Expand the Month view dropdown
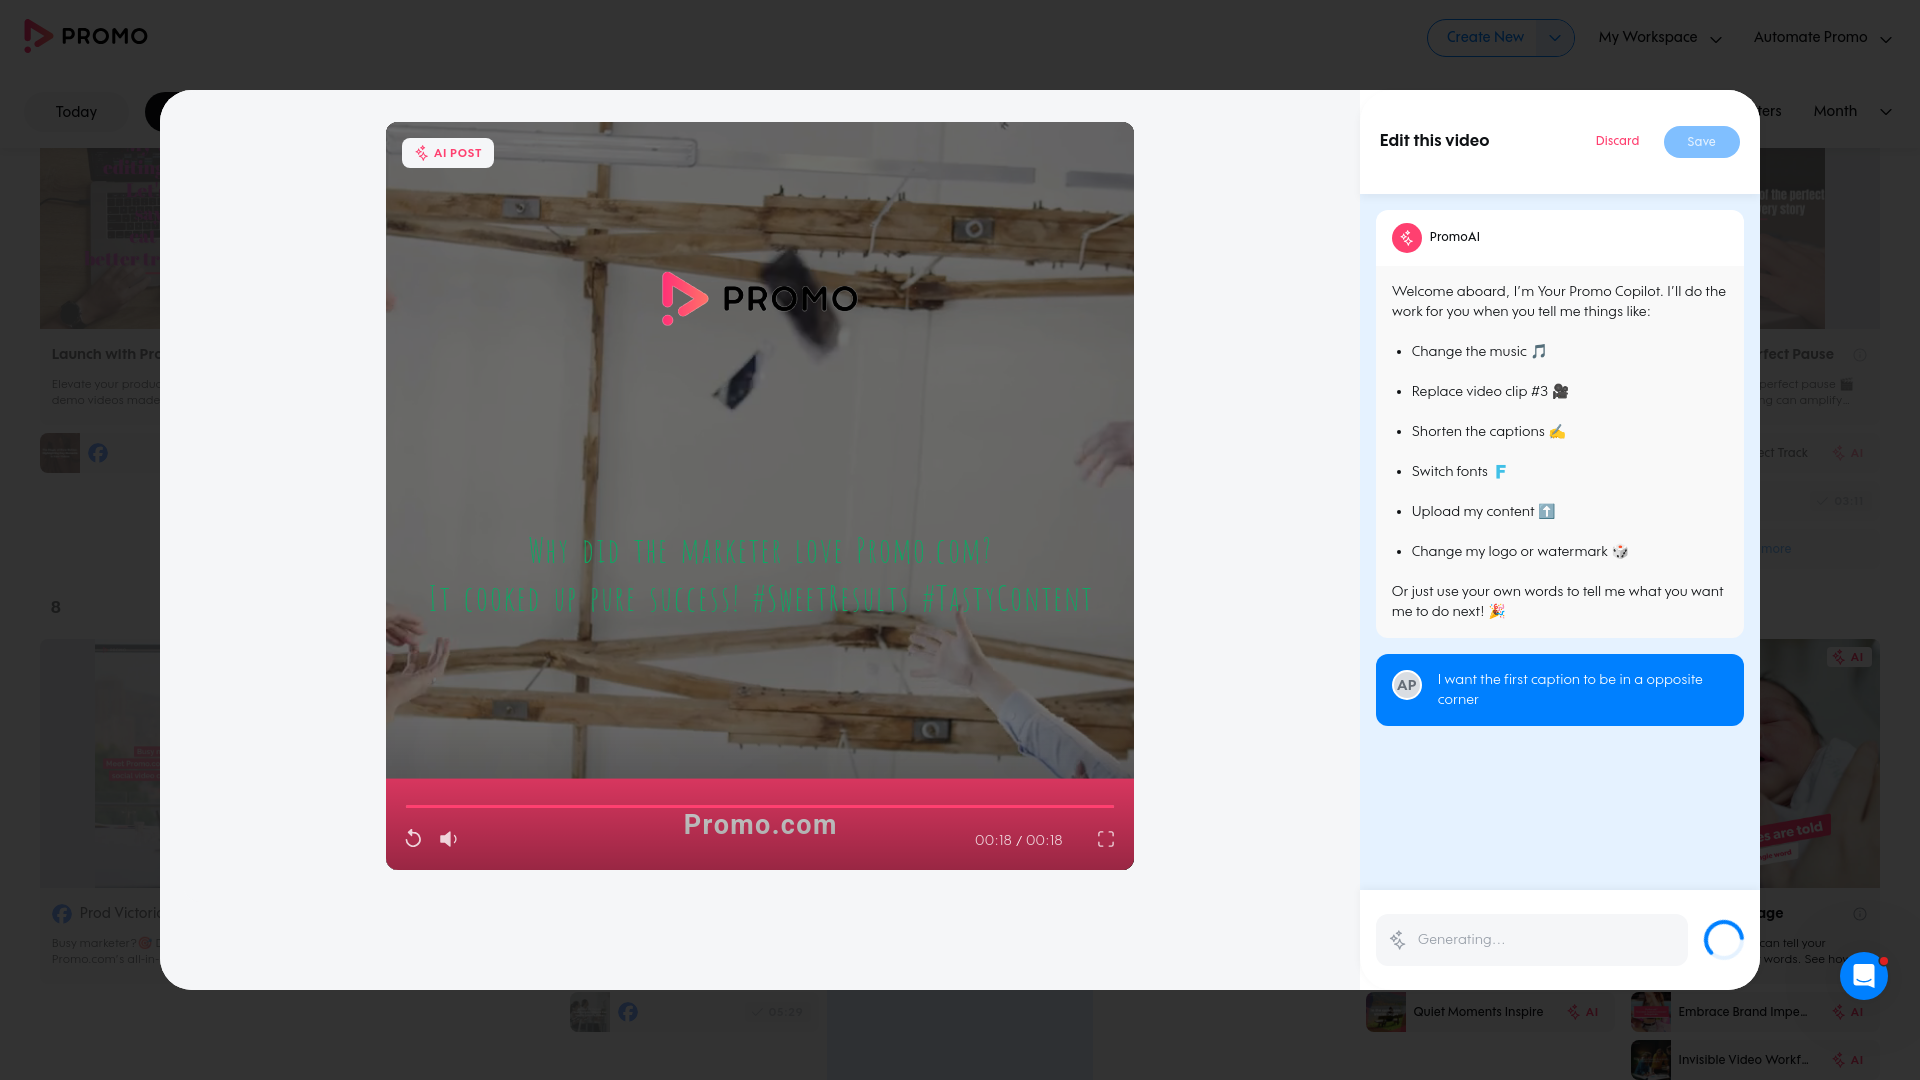Image resolution: width=1920 pixels, height=1080 pixels. 1853,111
